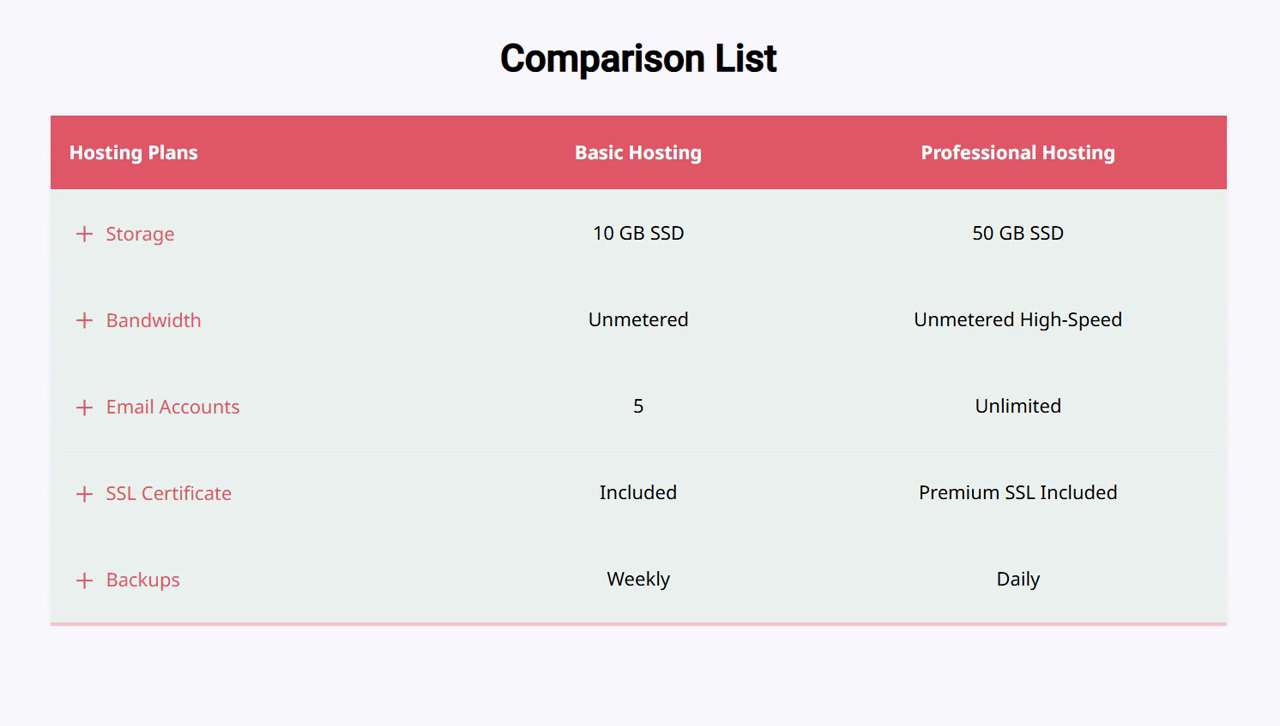
Task: Click the plus icon beside Backups
Action: click(x=84, y=580)
